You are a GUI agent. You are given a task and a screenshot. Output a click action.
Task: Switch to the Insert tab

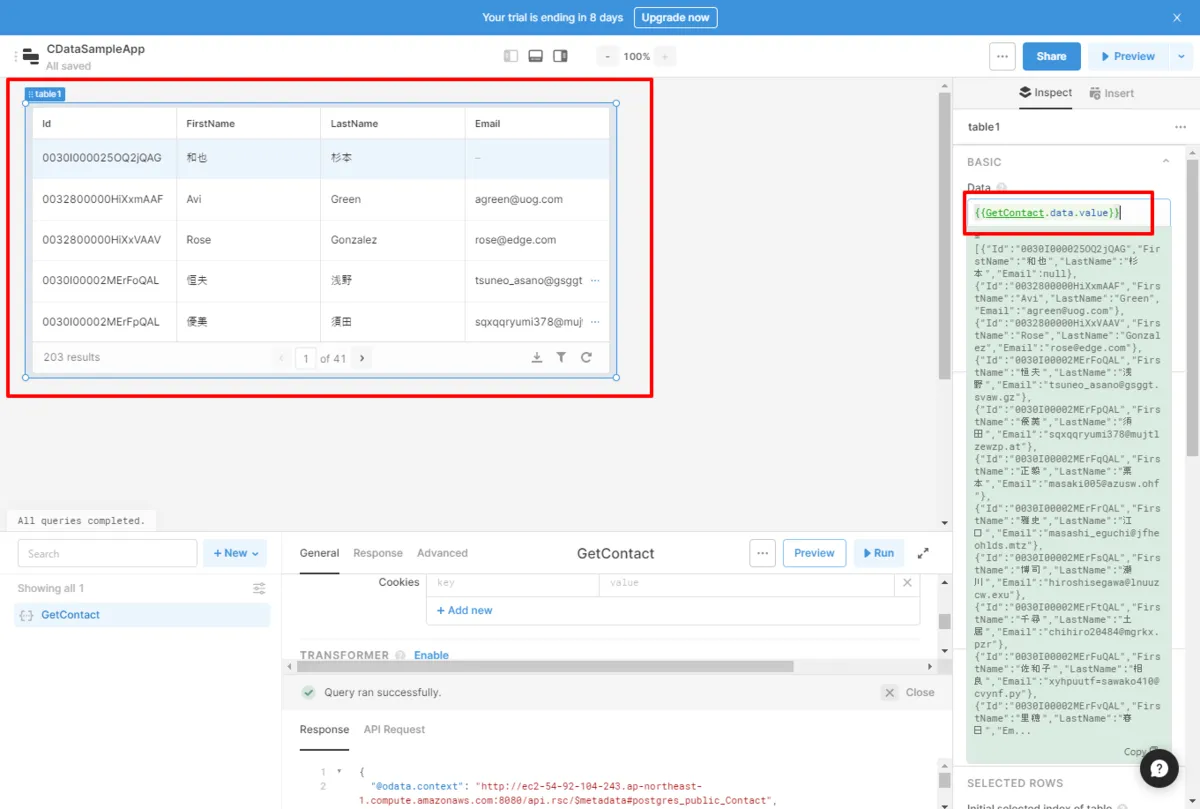[1111, 93]
